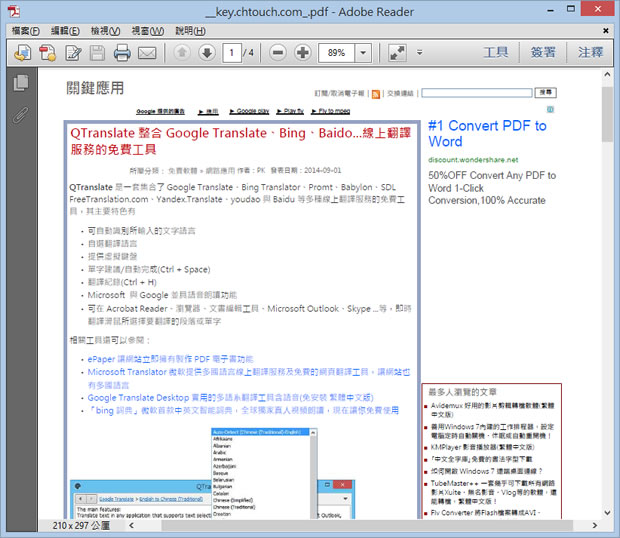Screen dimensions: 620x538
Task: Click the vertical scrollbar thumb
Action: click(x=607, y=114)
